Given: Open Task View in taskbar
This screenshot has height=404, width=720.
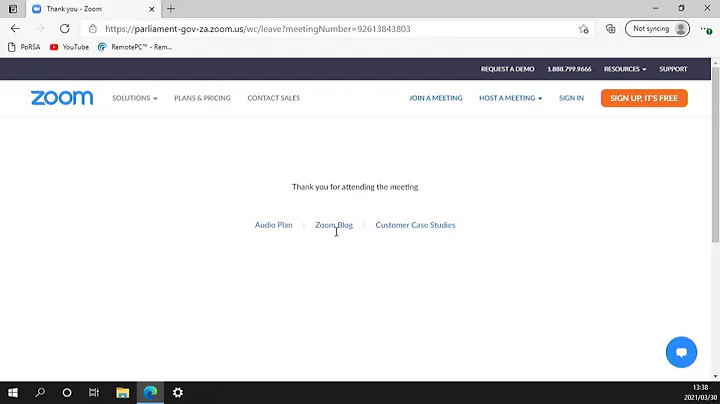Looking at the screenshot, I should [x=94, y=393].
